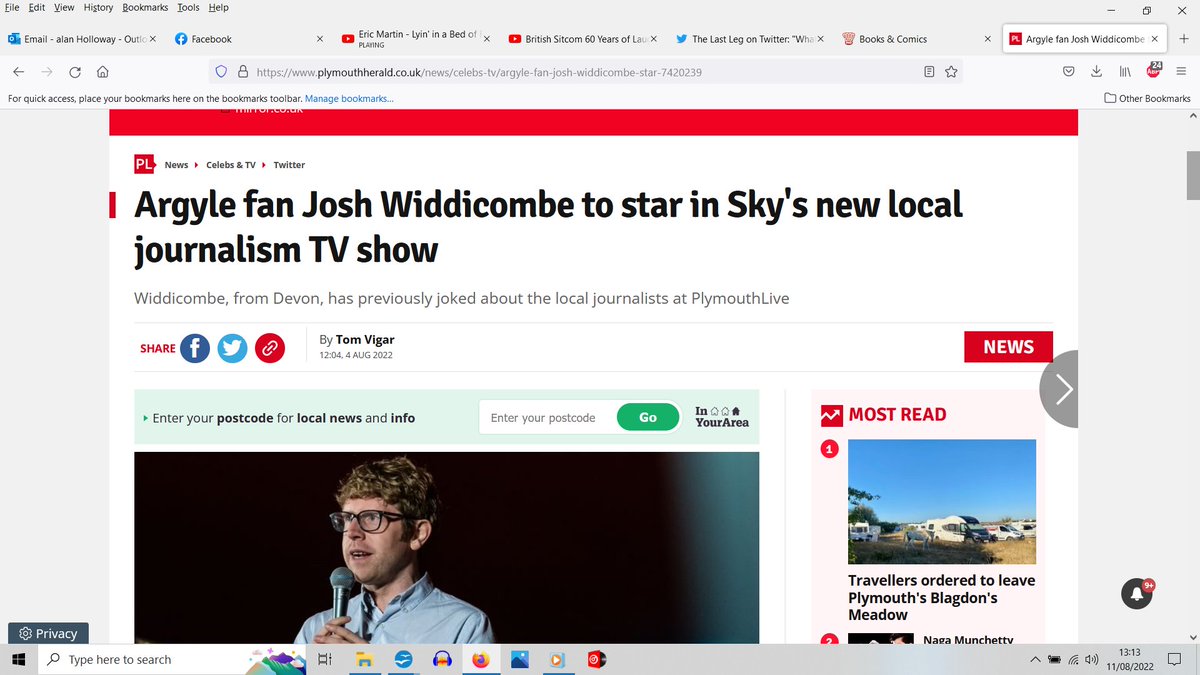The image size is (1200, 675).
Task: Bookmark this page with the star
Action: click(951, 72)
